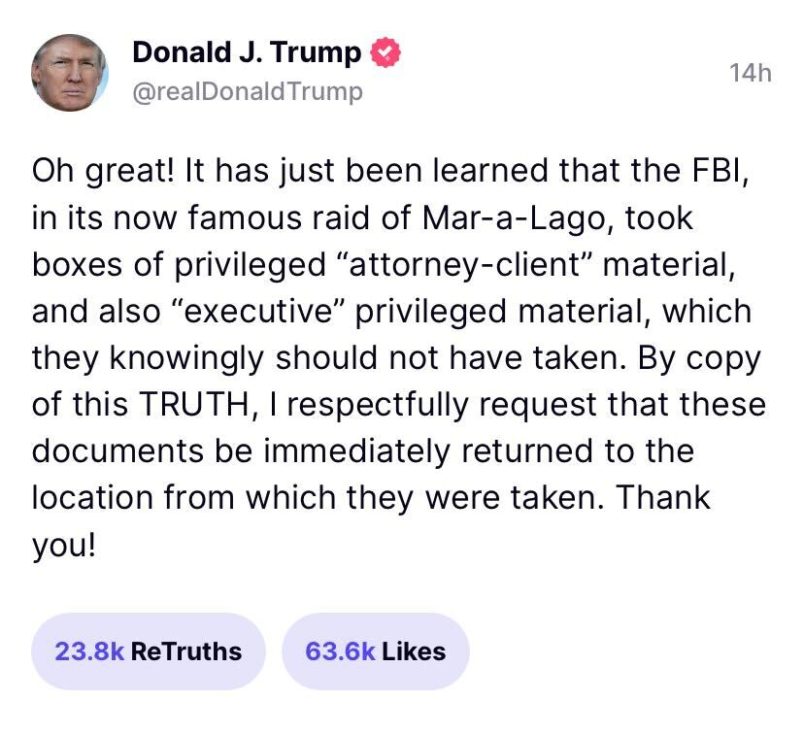Click the 63.6k count number
The image size is (804, 734).
pos(341,651)
